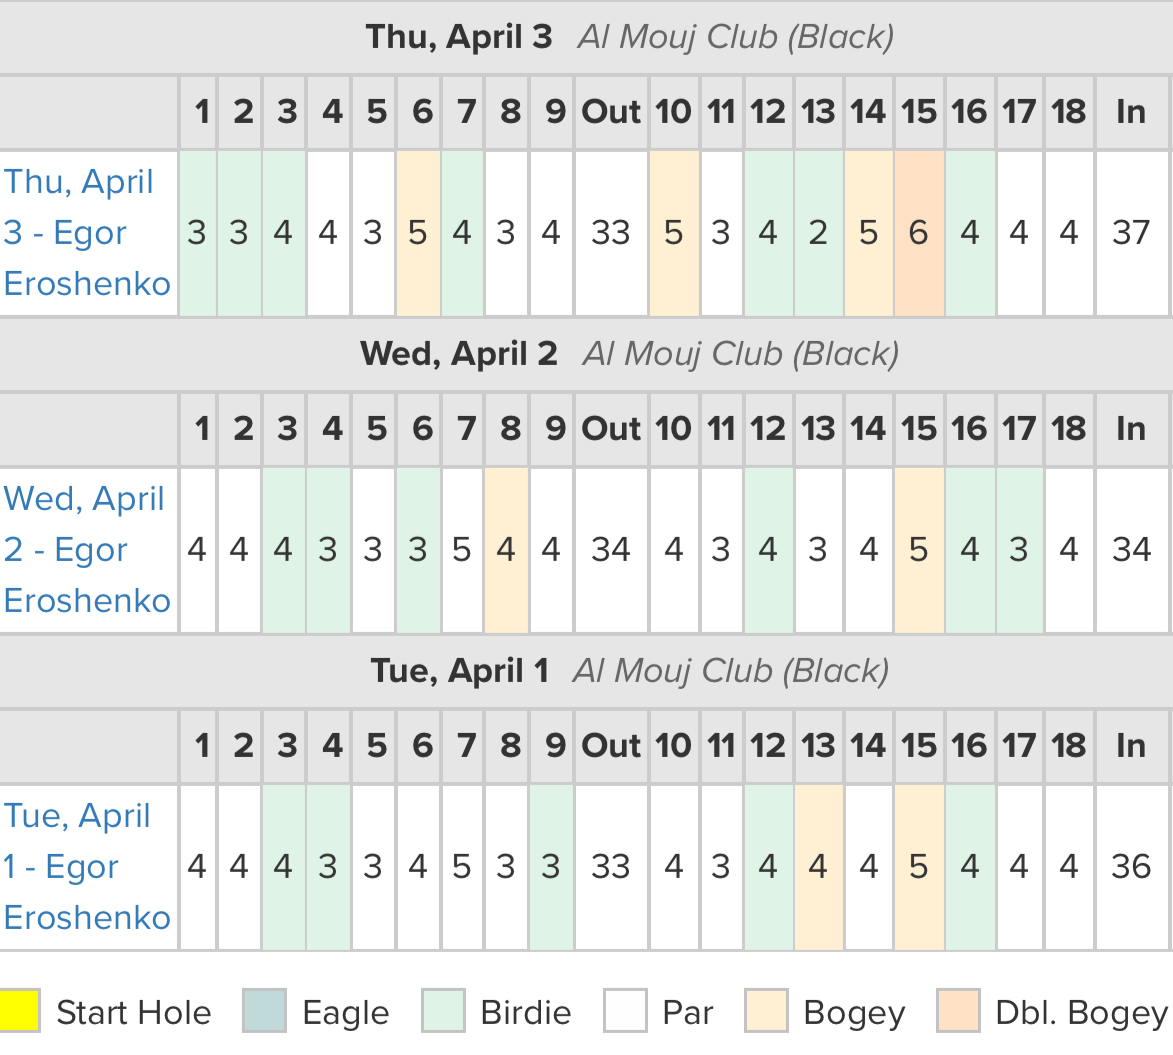Click the Bogey legend color swatch
This screenshot has height=1055, width=1173.
click(766, 1011)
